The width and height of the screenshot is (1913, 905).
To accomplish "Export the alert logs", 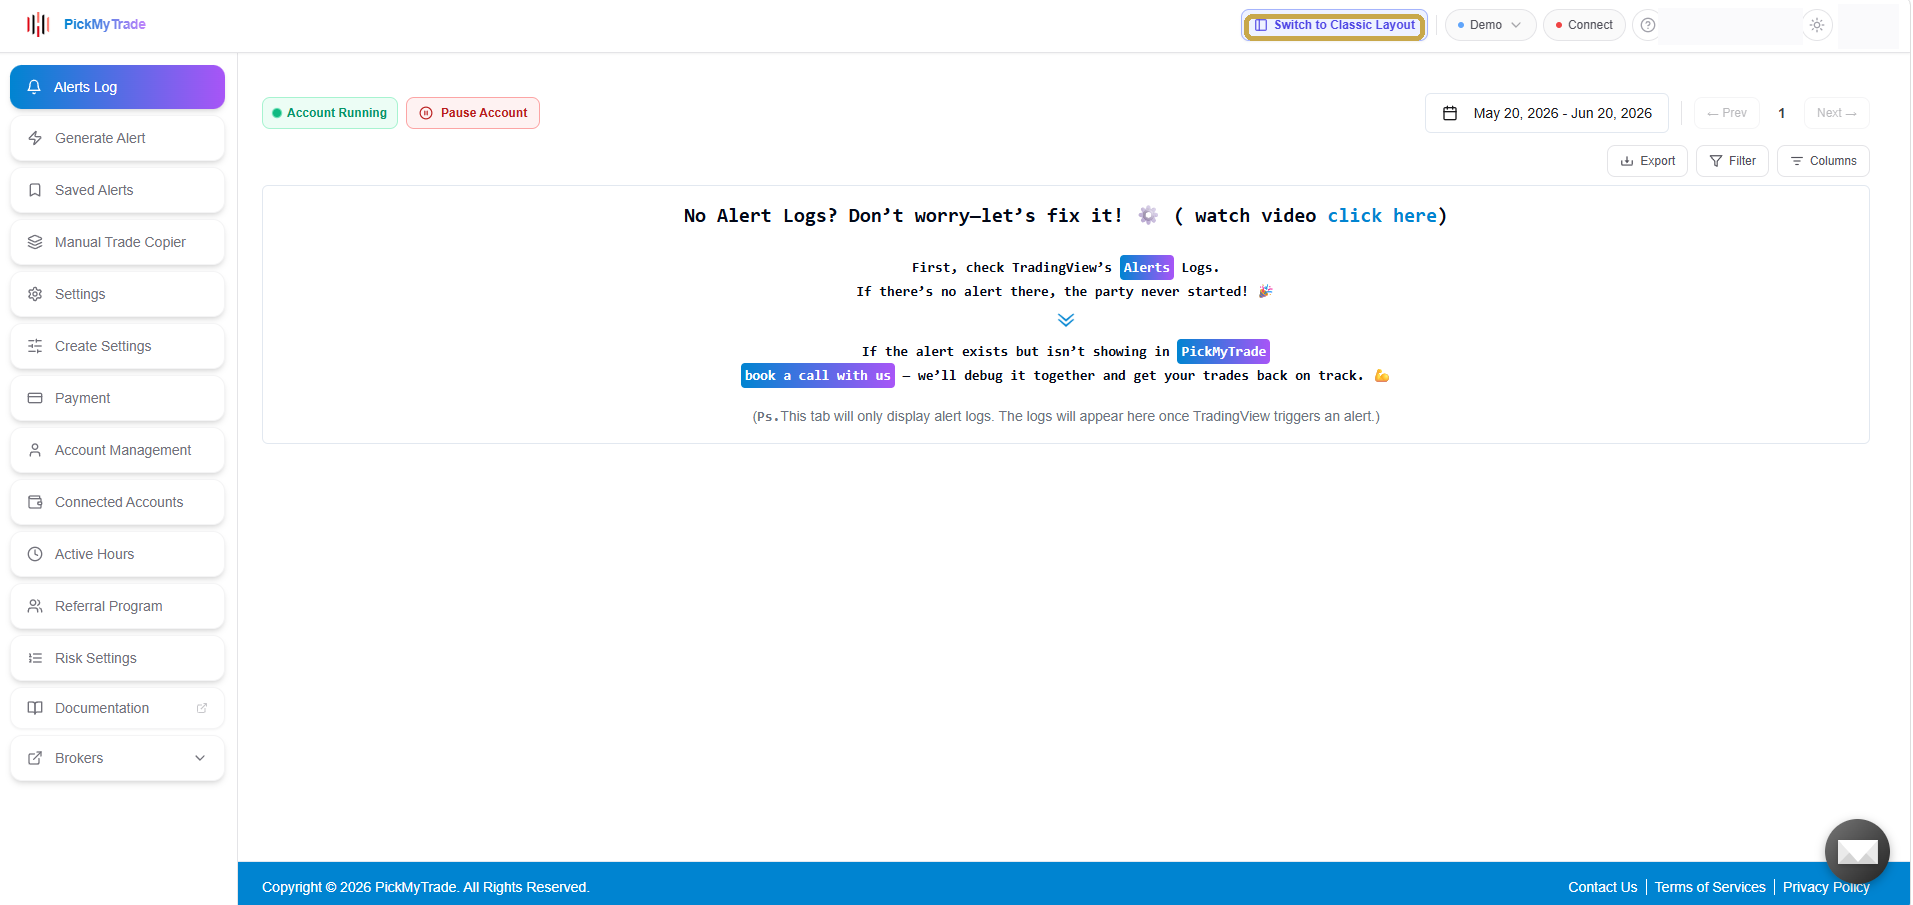I will click(x=1647, y=161).
